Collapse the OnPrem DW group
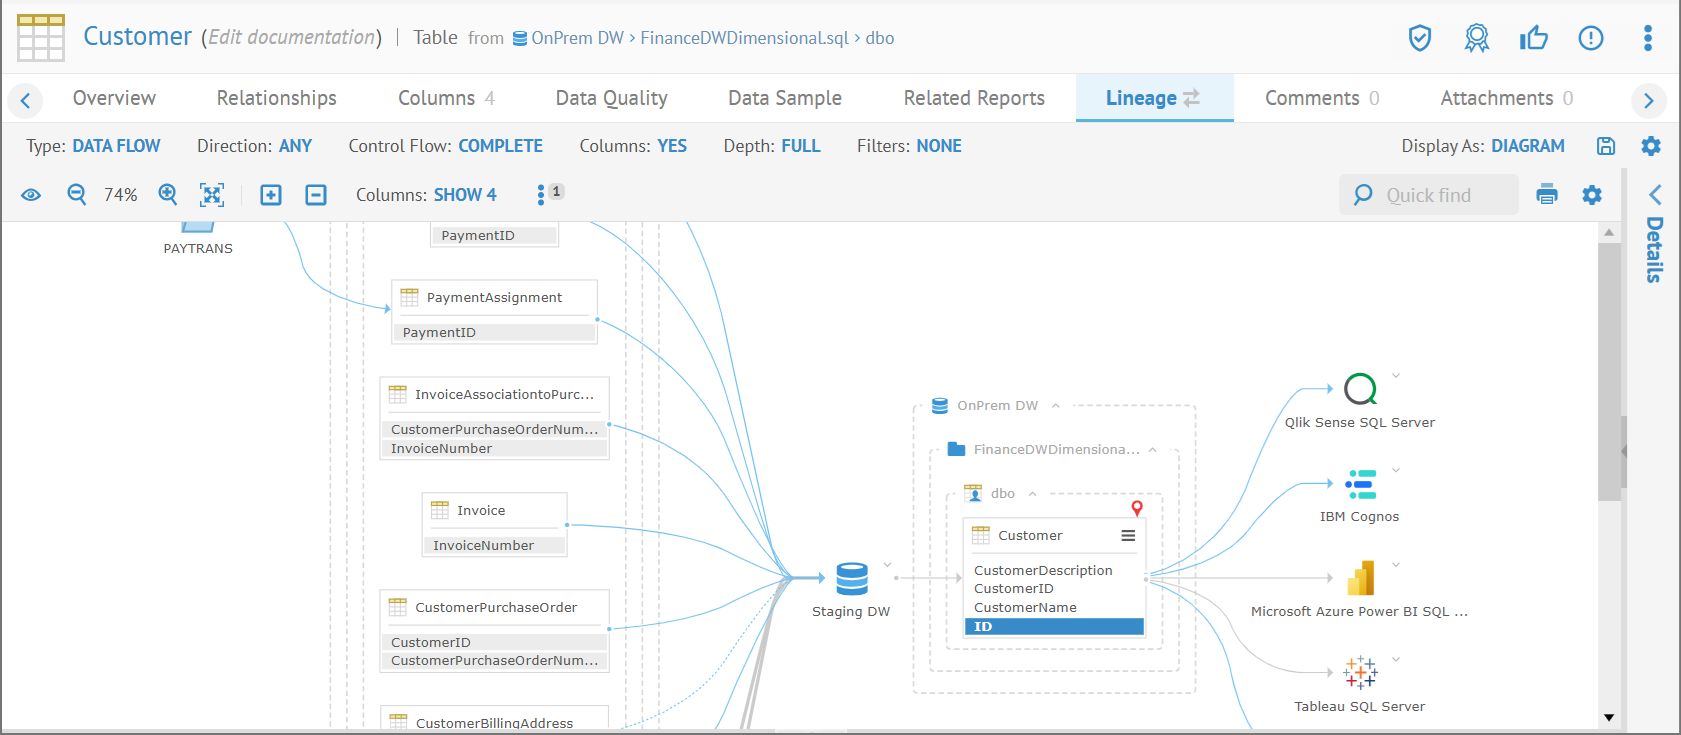The image size is (1681, 735). pos(1055,406)
